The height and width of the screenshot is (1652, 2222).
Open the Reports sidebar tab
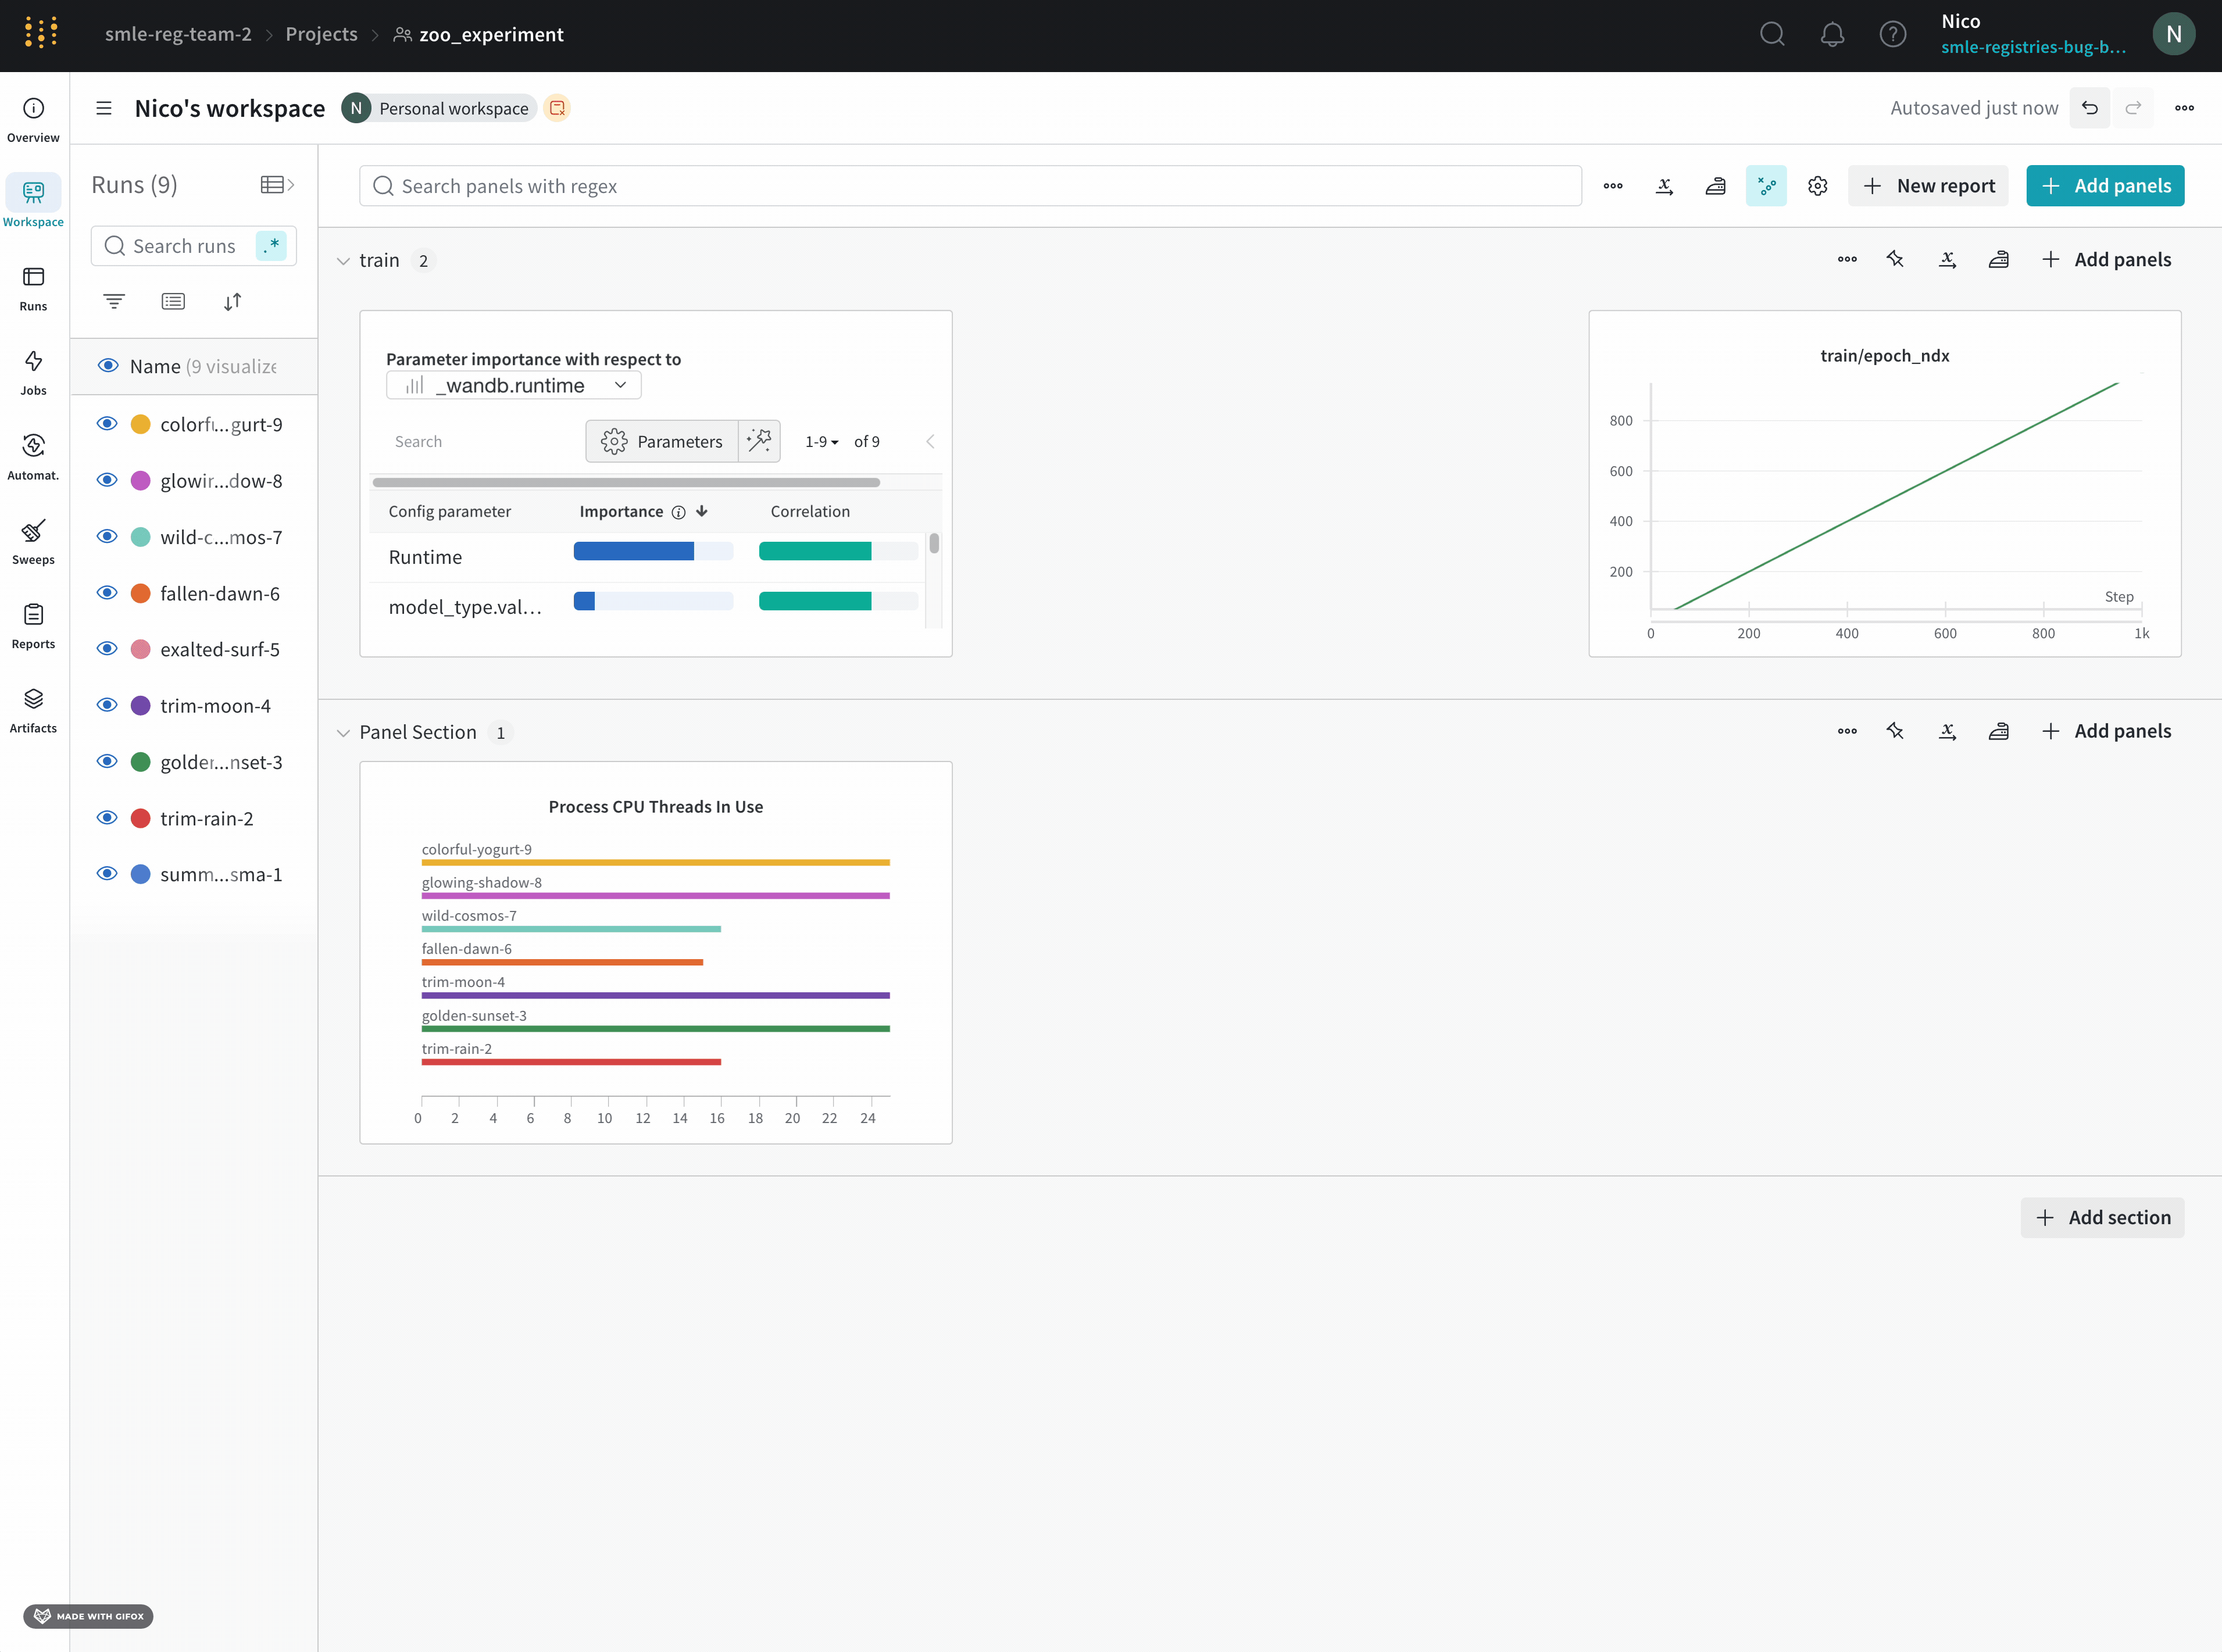coord(33,626)
